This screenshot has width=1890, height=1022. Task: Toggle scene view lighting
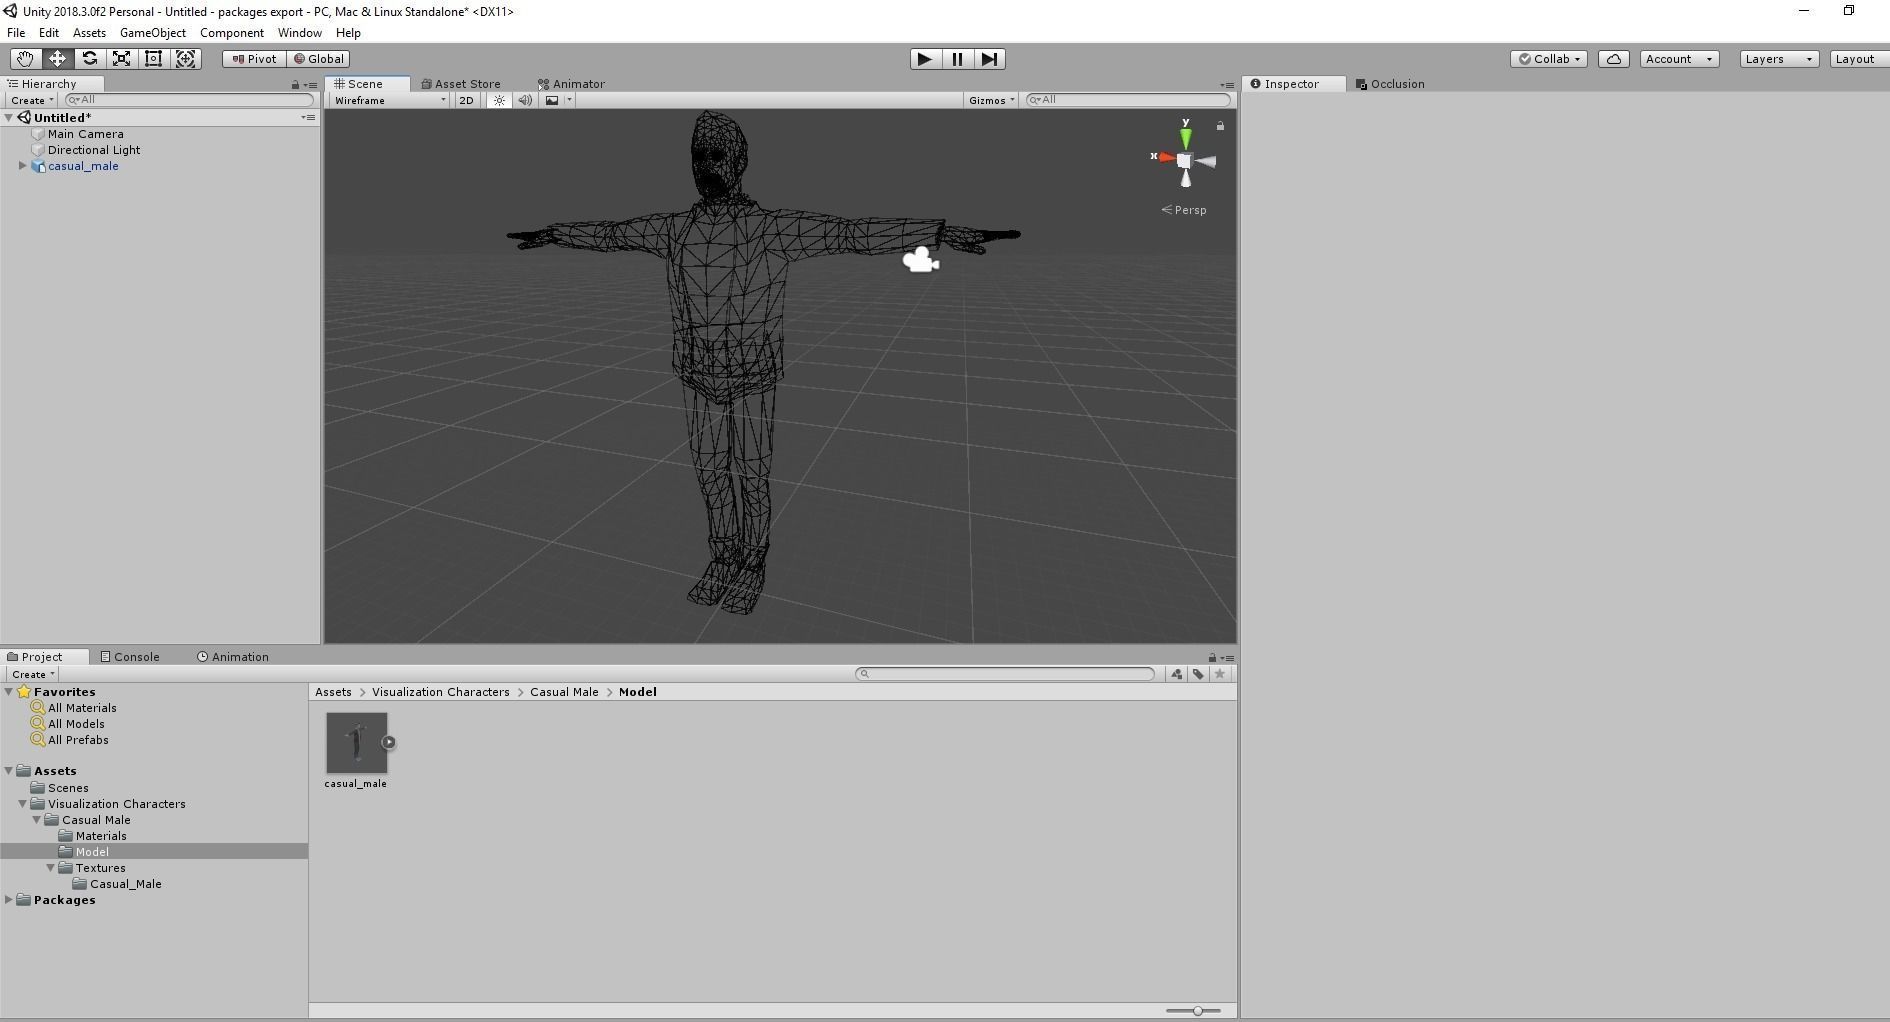498,100
